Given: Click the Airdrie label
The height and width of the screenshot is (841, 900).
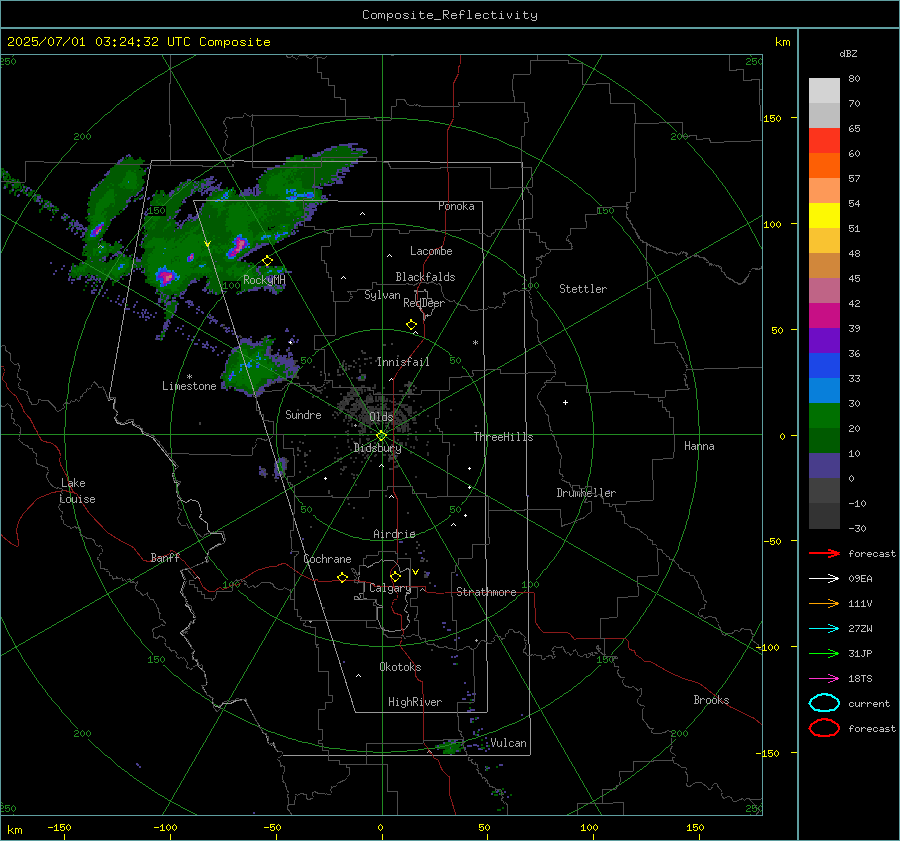Looking at the screenshot, I should [394, 534].
